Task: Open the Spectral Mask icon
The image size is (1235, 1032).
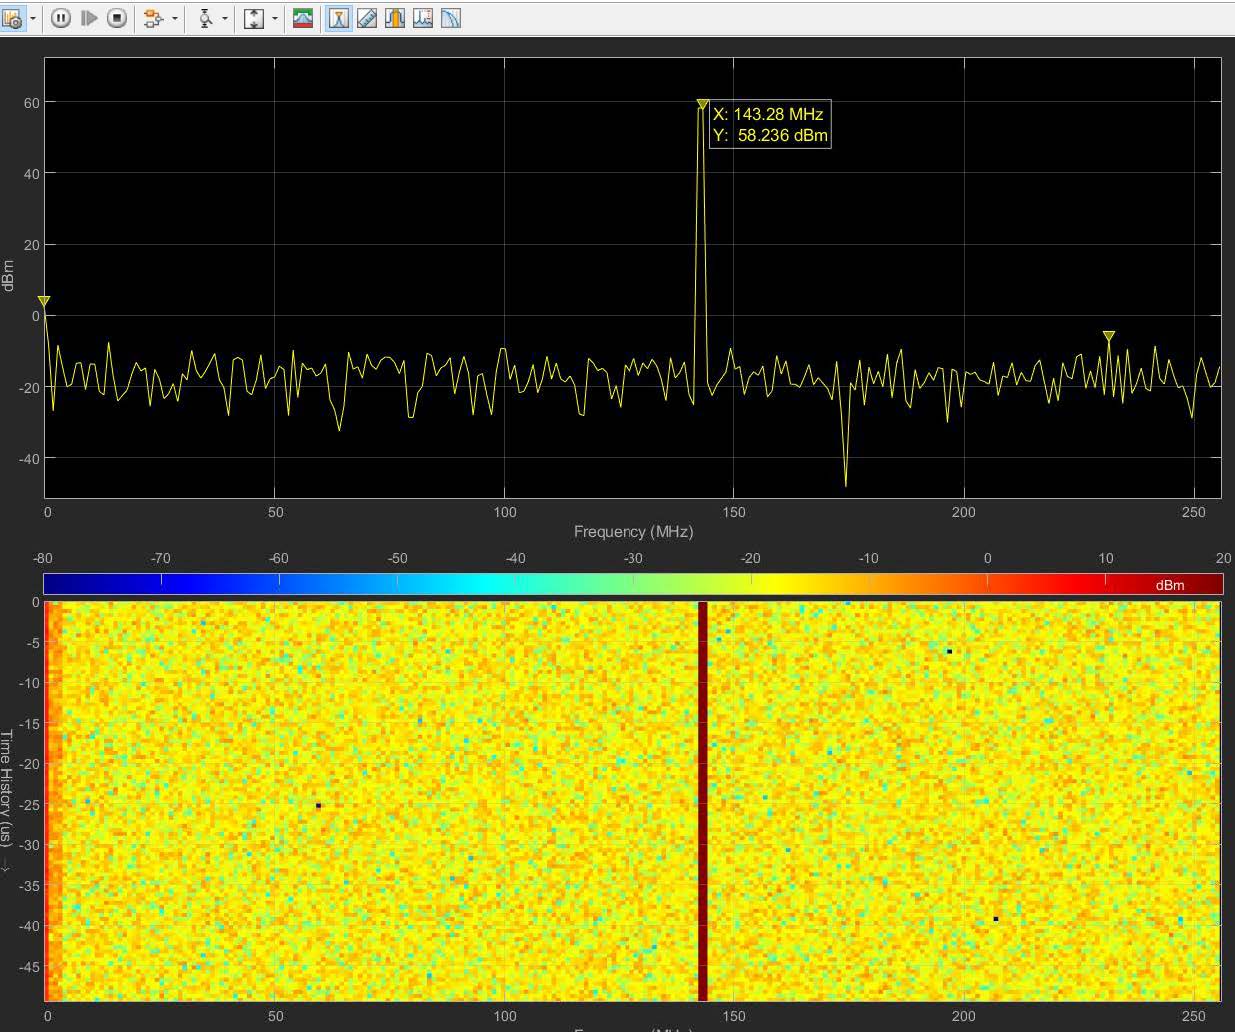Action: pyautogui.click(x=303, y=18)
